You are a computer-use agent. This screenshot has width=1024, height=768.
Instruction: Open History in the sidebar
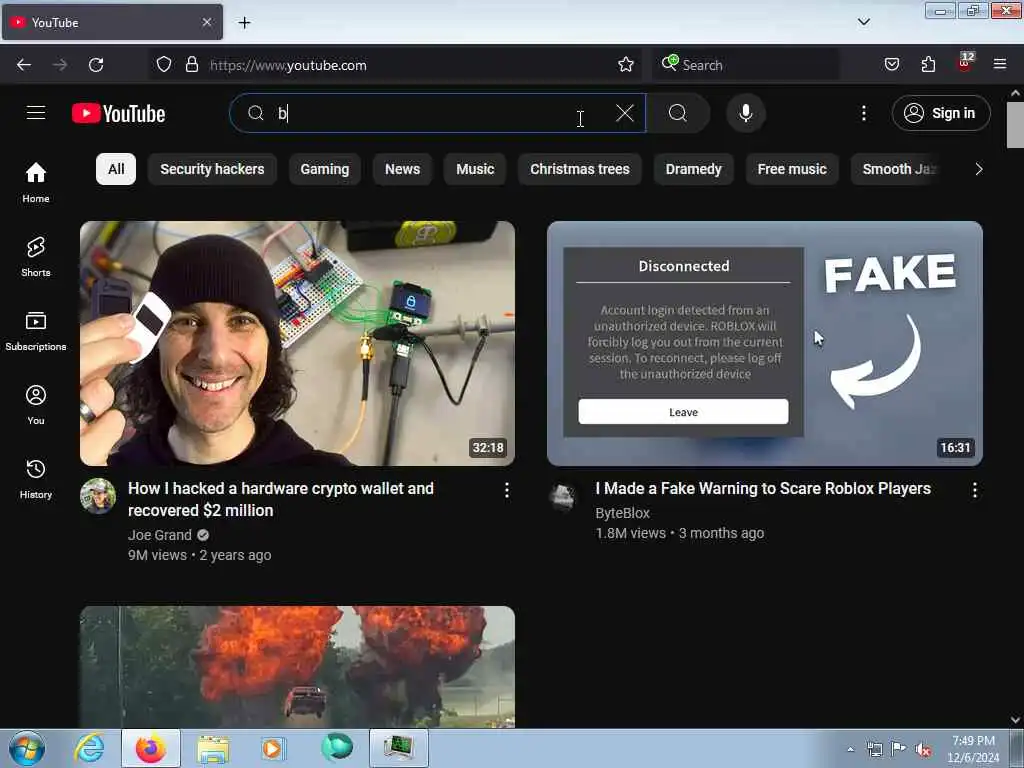click(36, 479)
